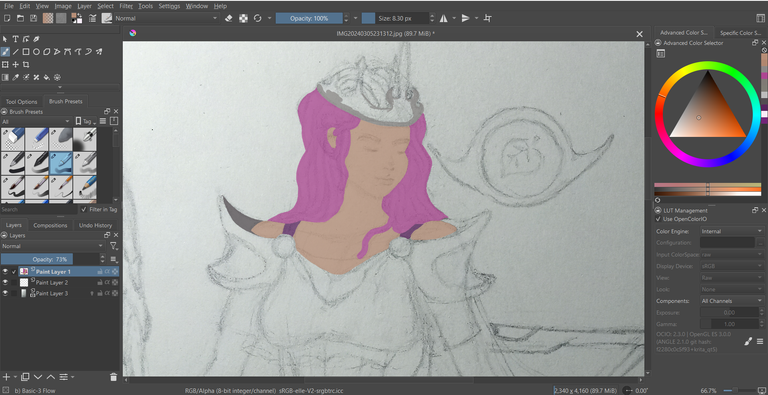Viewport: 768px width, 395px height.
Task: Open the File menu
Action: coord(9,6)
